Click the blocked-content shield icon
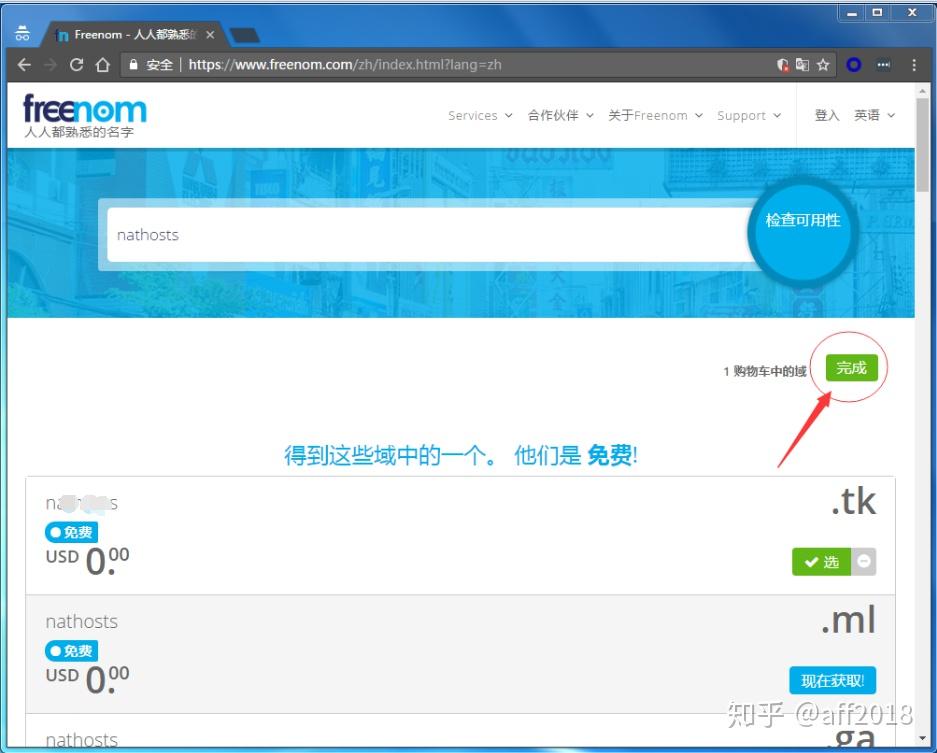Viewport: 937px width, 753px height. pos(783,64)
